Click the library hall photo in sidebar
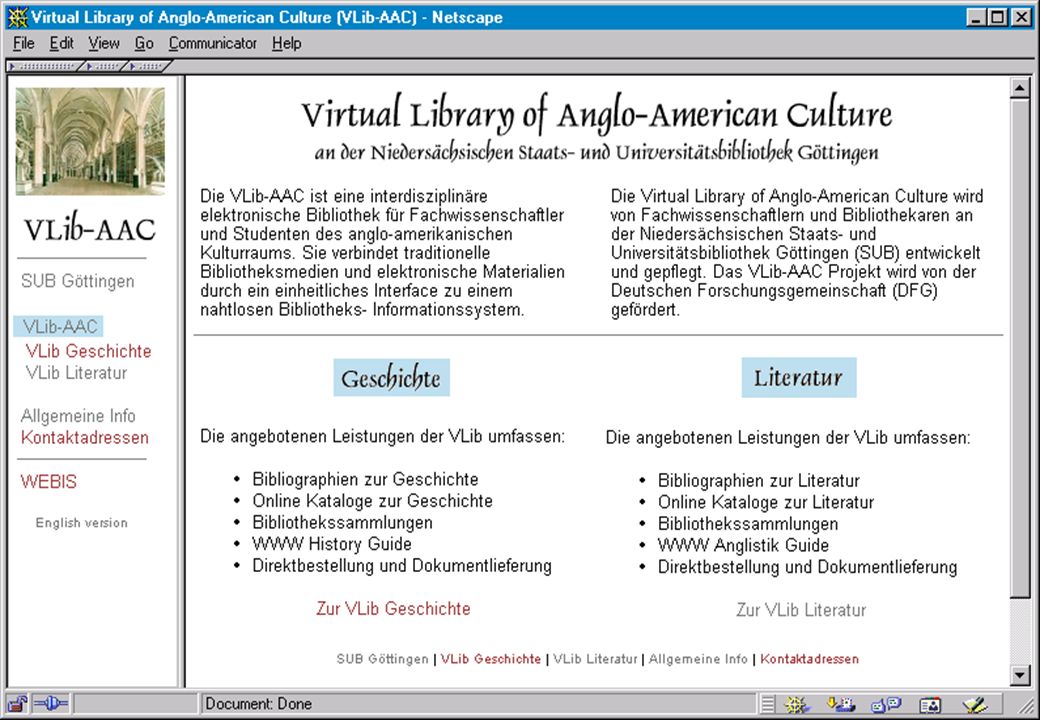 point(90,141)
